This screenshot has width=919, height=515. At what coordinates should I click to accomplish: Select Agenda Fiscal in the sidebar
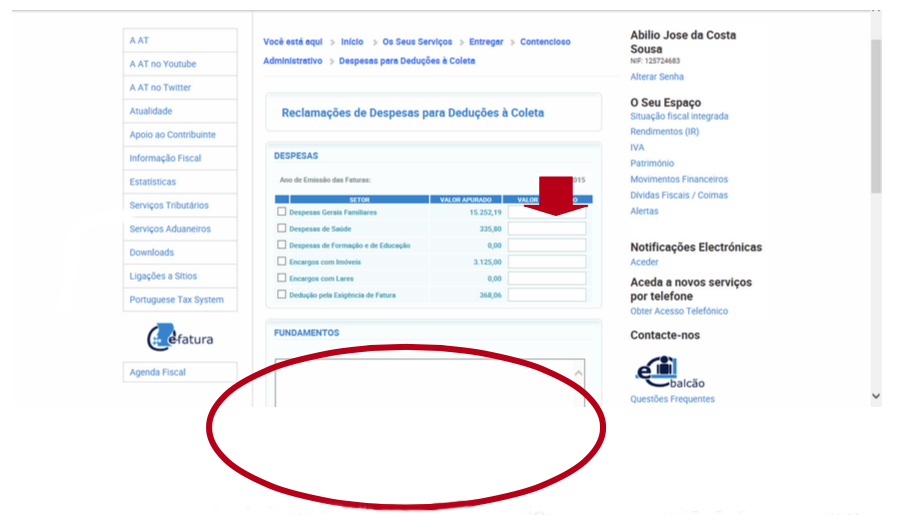point(157,372)
